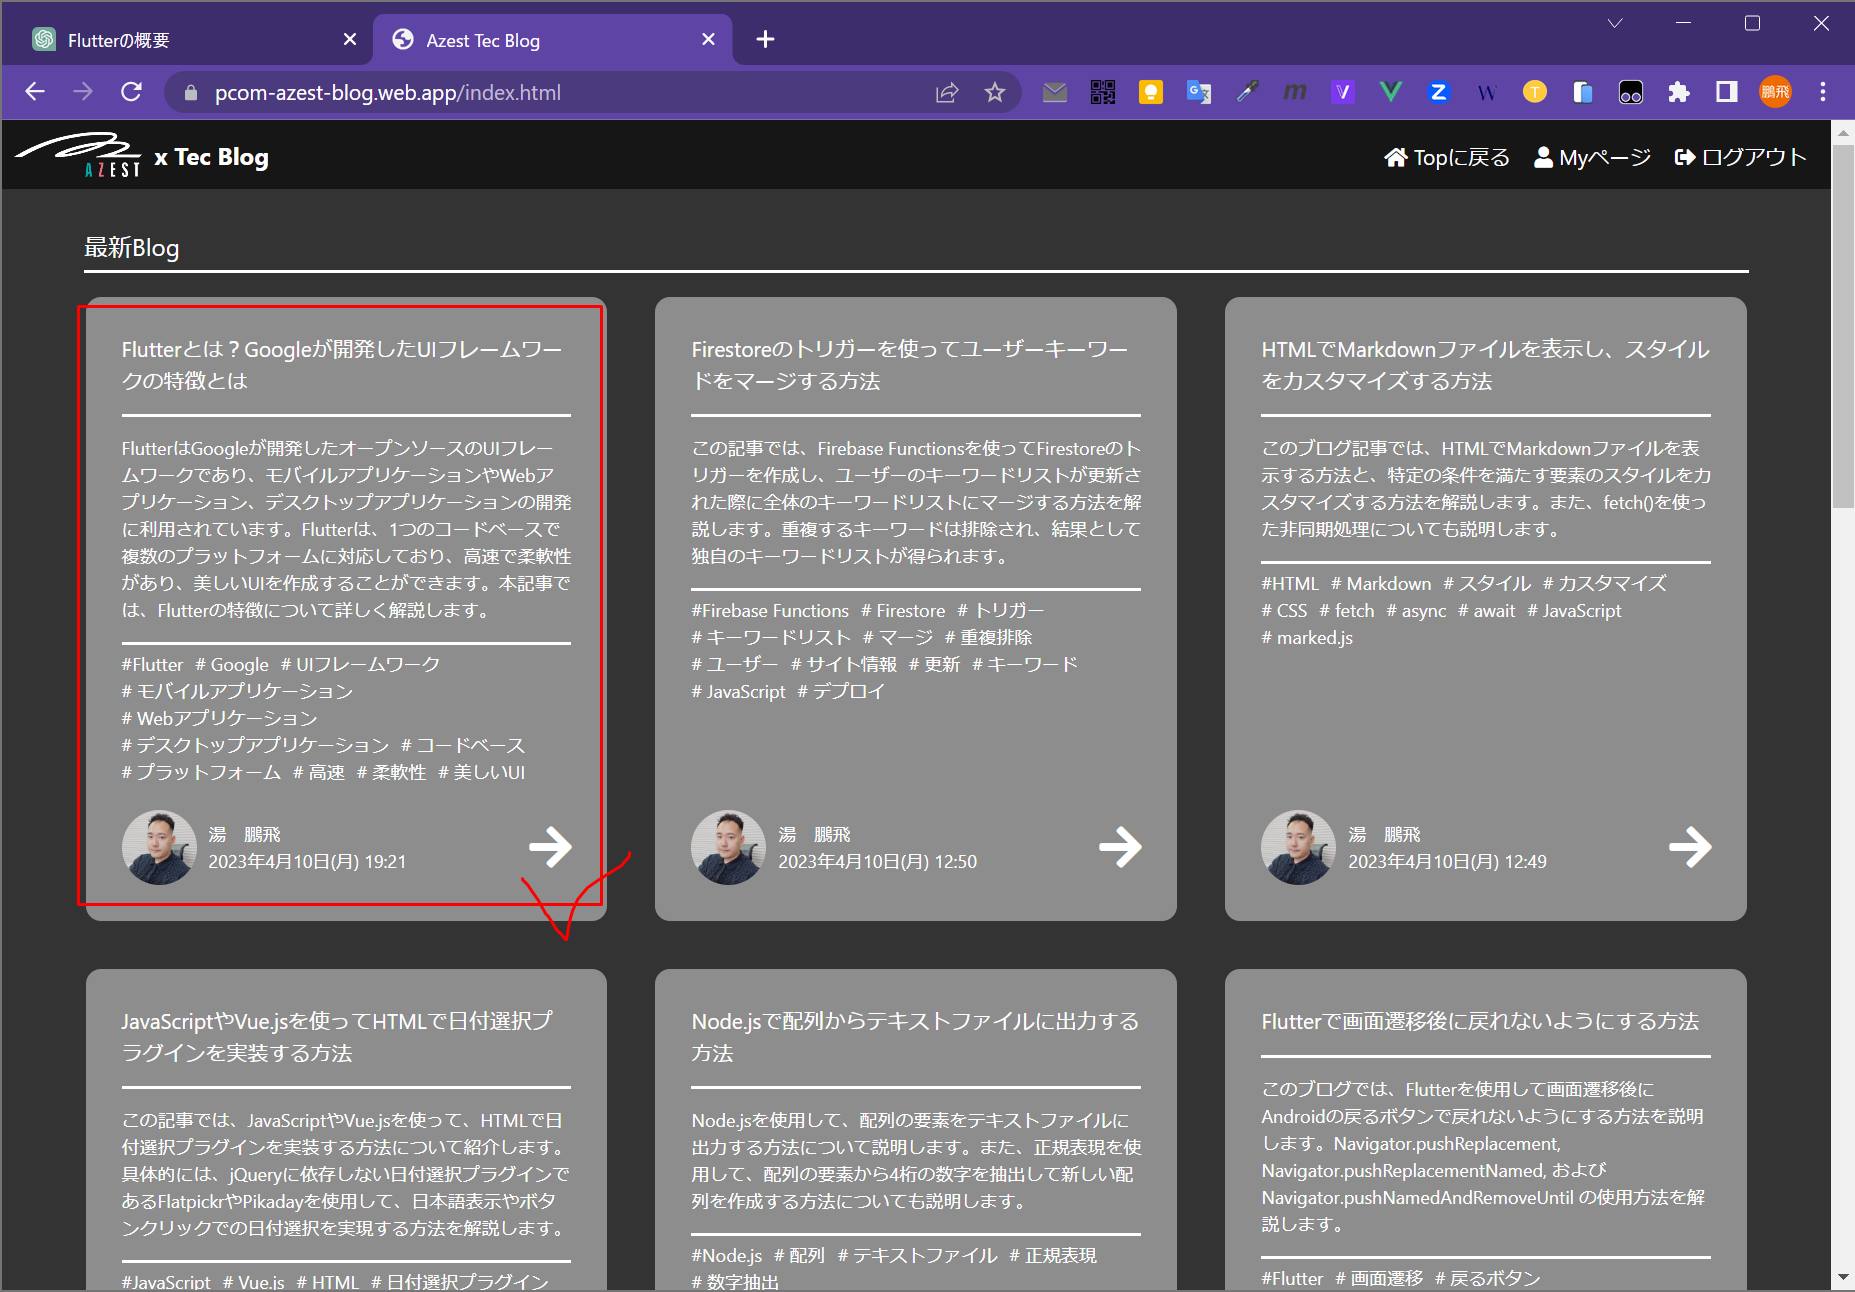This screenshot has width=1855, height=1292.
Task: Open the Google Translate extension
Action: tap(1198, 93)
